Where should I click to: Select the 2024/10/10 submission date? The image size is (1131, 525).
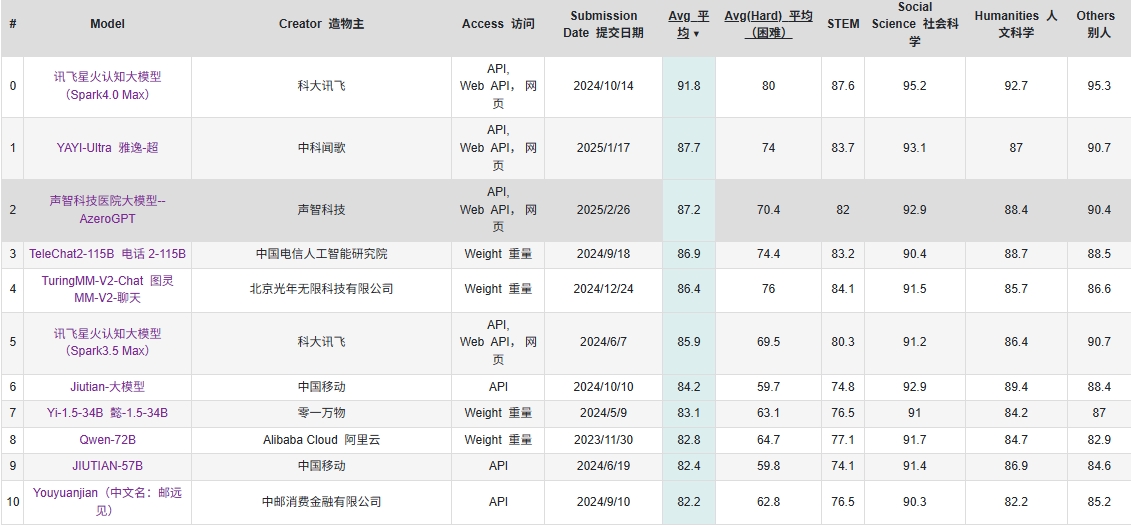[x=604, y=387]
